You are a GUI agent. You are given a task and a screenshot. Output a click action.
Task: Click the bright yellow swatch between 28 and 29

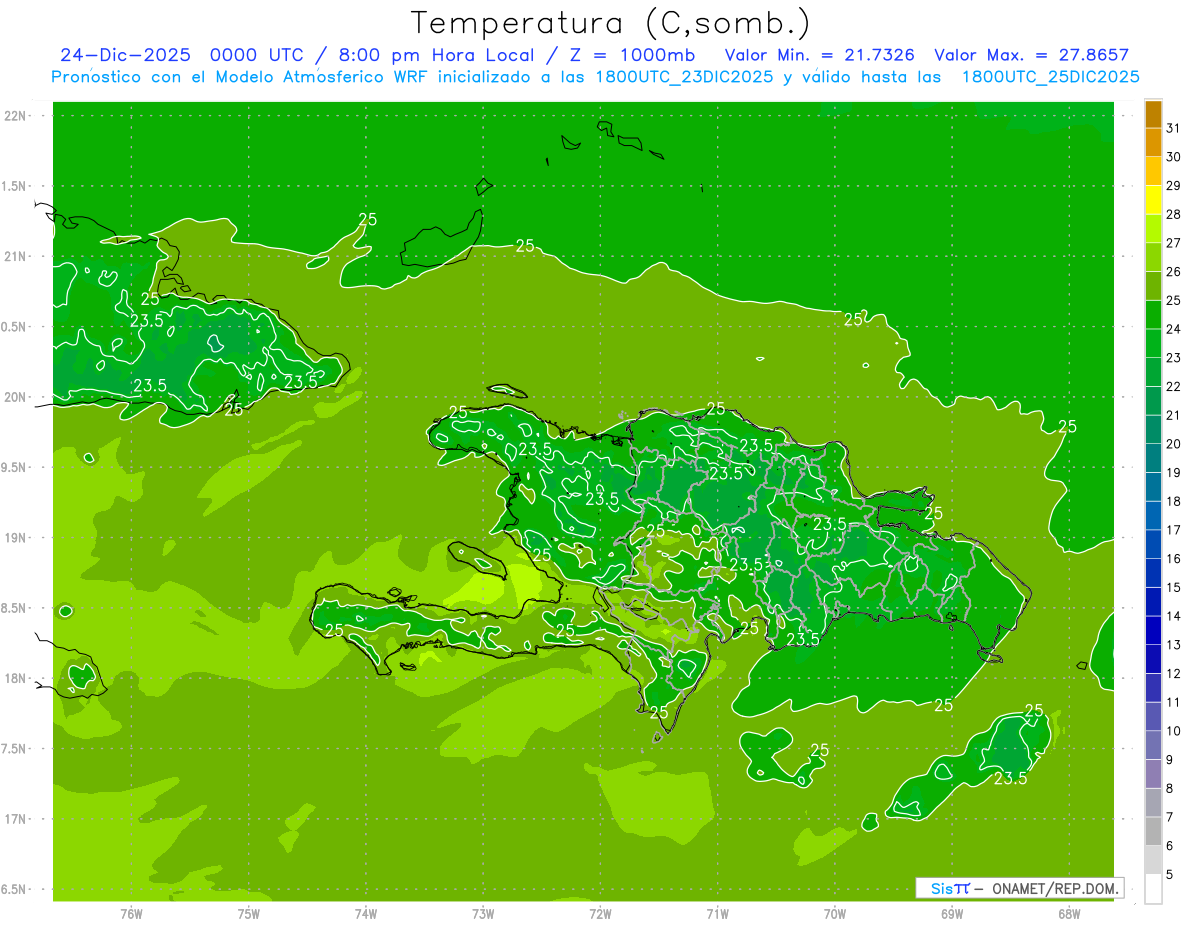(1153, 200)
